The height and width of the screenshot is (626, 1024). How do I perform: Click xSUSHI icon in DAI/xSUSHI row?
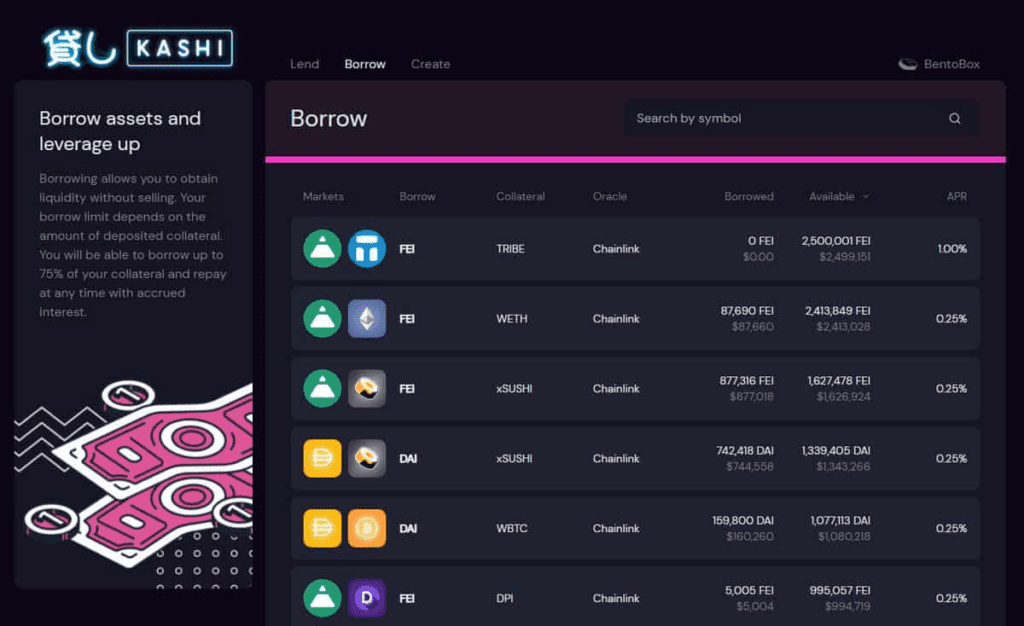coord(366,458)
